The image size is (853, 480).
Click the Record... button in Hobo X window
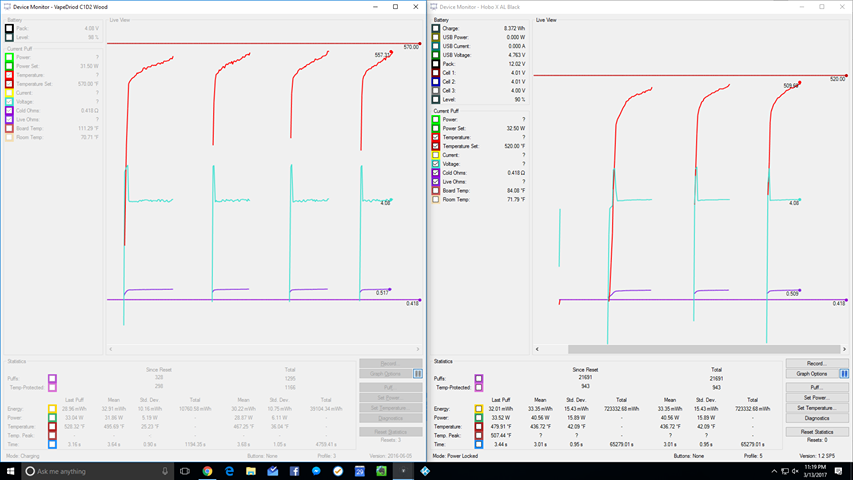tap(817, 364)
